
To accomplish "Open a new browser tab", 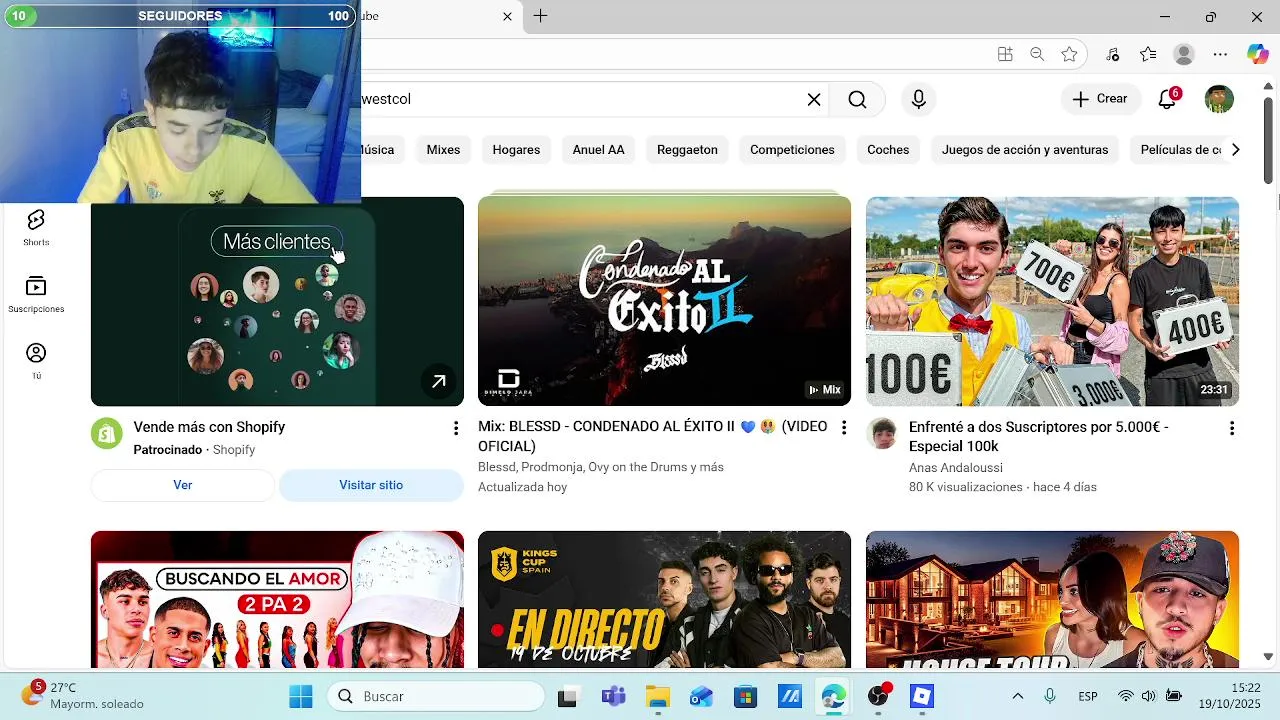I will (540, 16).
